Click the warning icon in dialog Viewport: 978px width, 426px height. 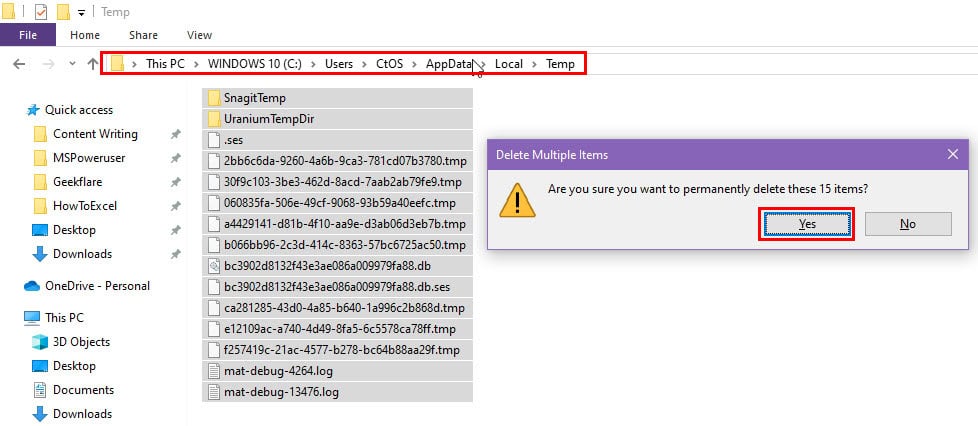517,200
